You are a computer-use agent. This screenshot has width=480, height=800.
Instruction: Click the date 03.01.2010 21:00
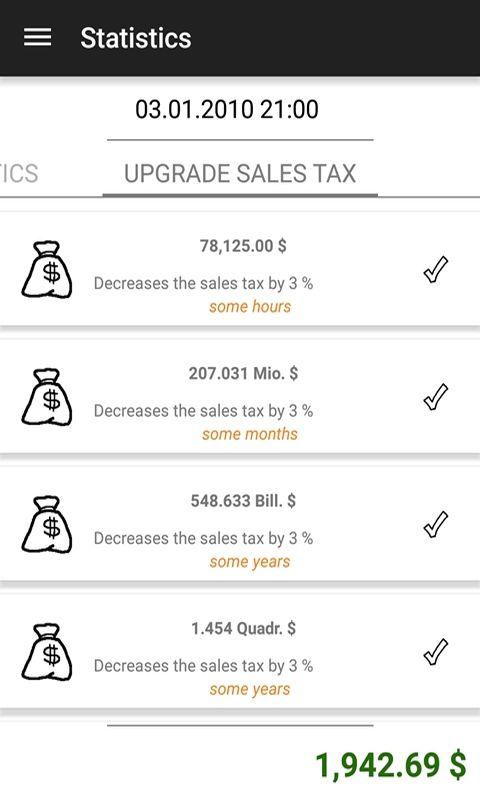[227, 109]
